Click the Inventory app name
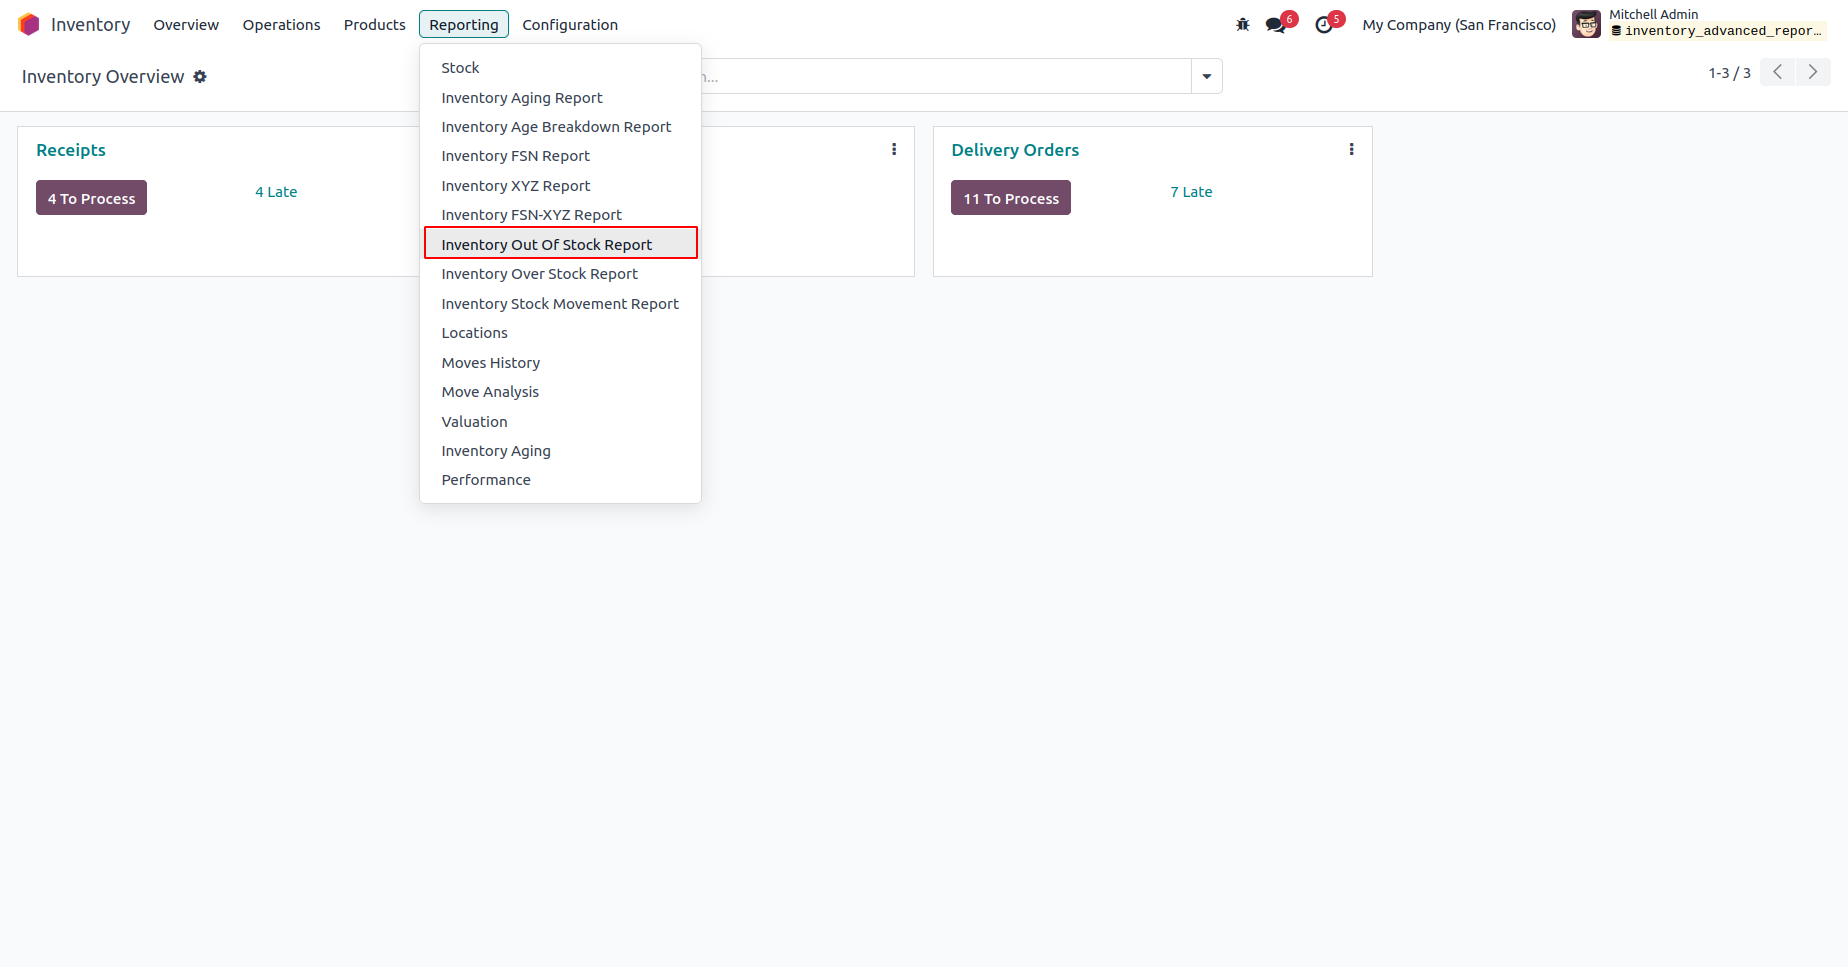This screenshot has width=1848, height=967. click(91, 24)
